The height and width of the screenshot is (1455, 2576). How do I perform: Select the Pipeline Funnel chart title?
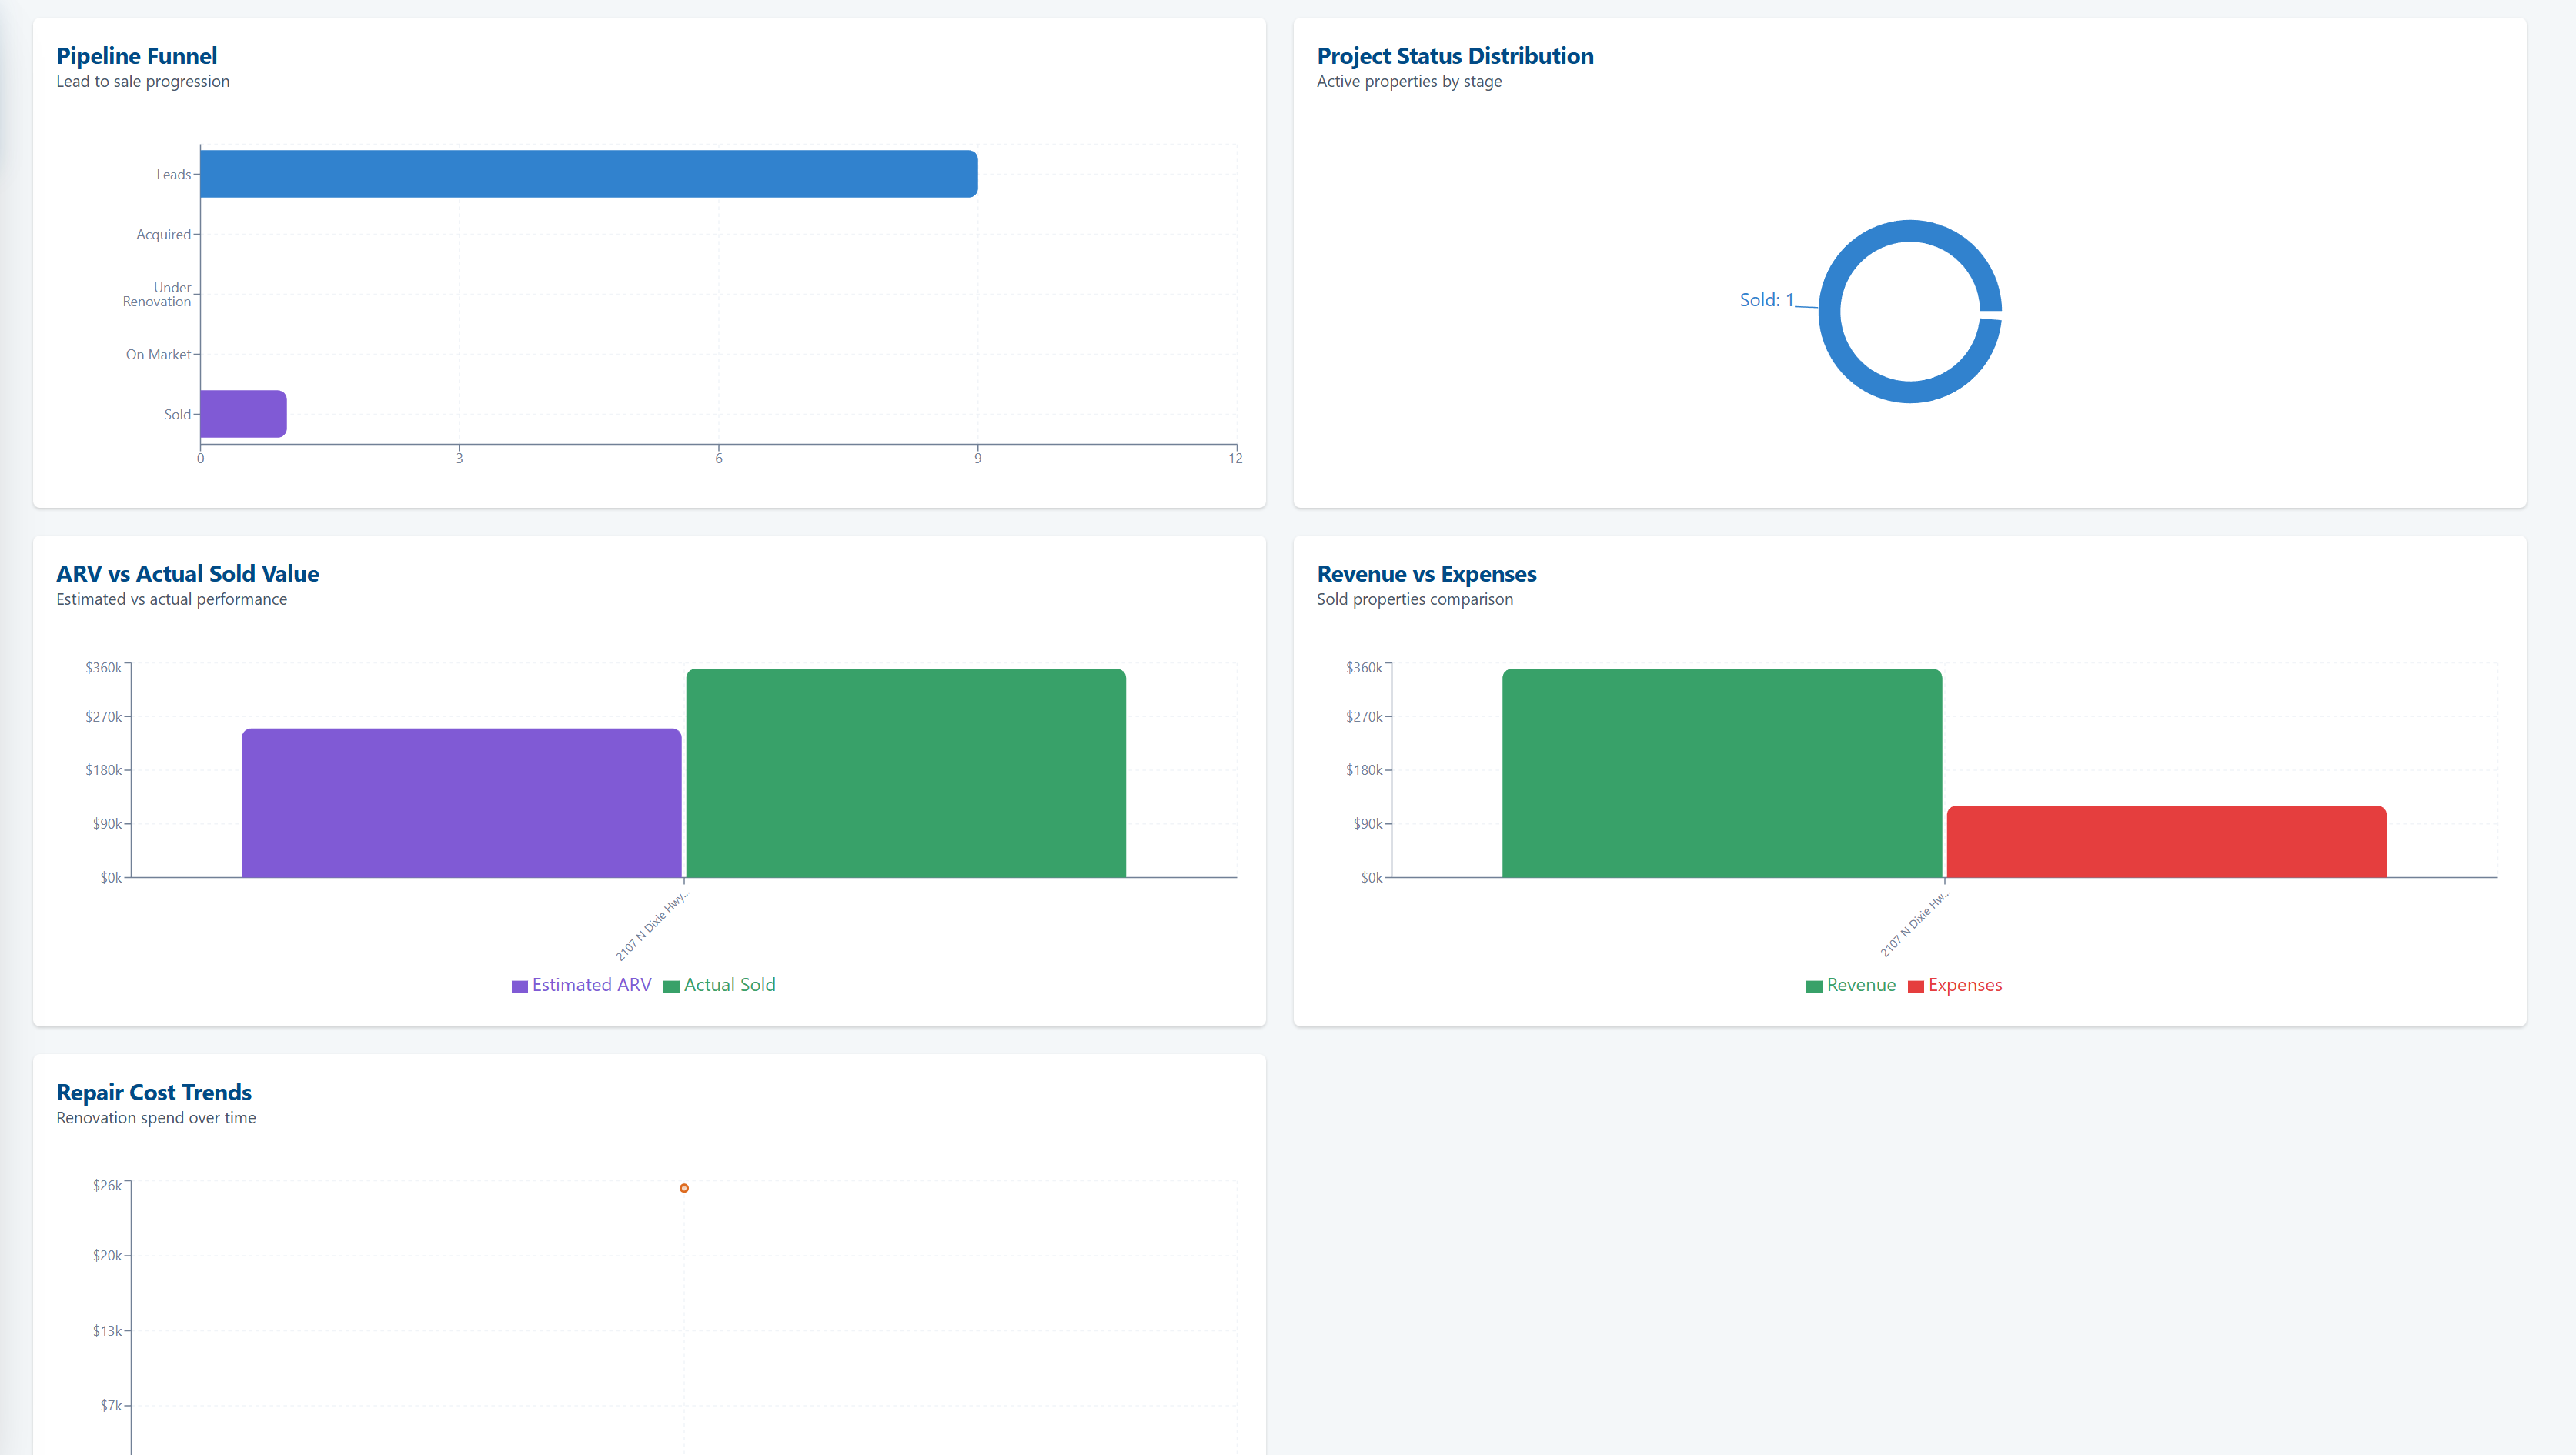pyautogui.click(x=137, y=56)
